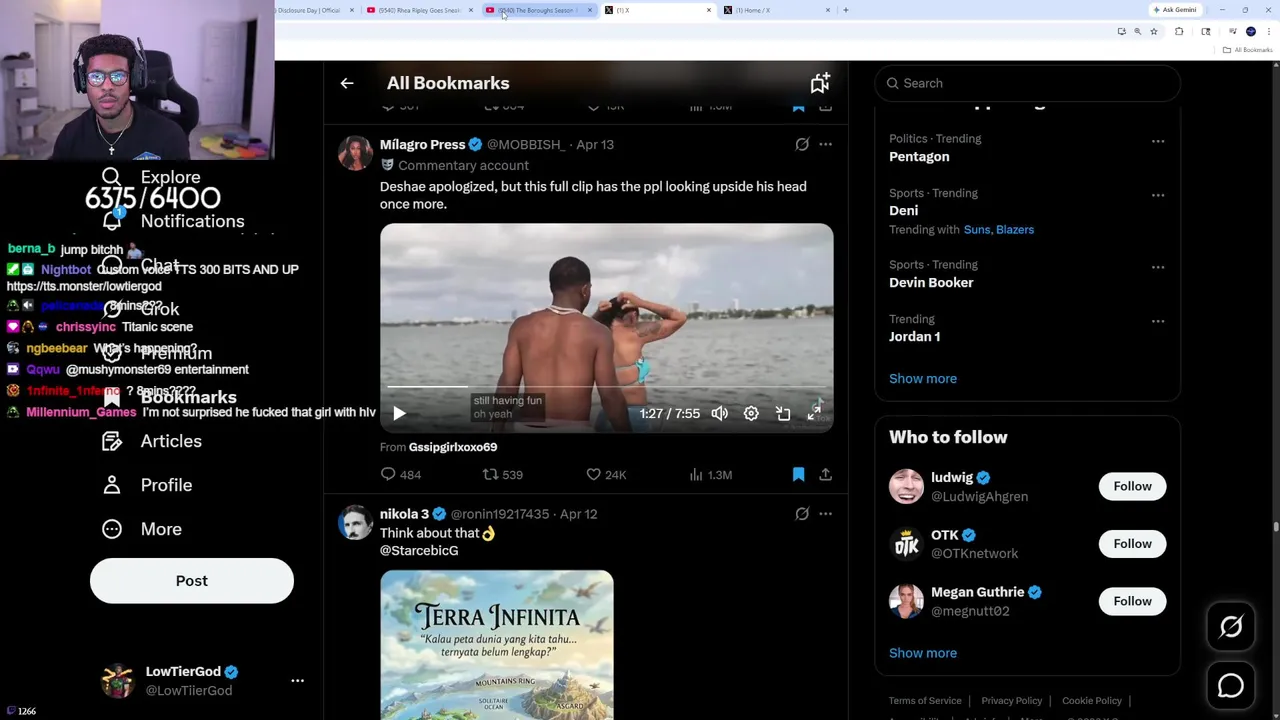Share the Mílagro Press post
The height and width of the screenshot is (720, 1280).
click(825, 475)
